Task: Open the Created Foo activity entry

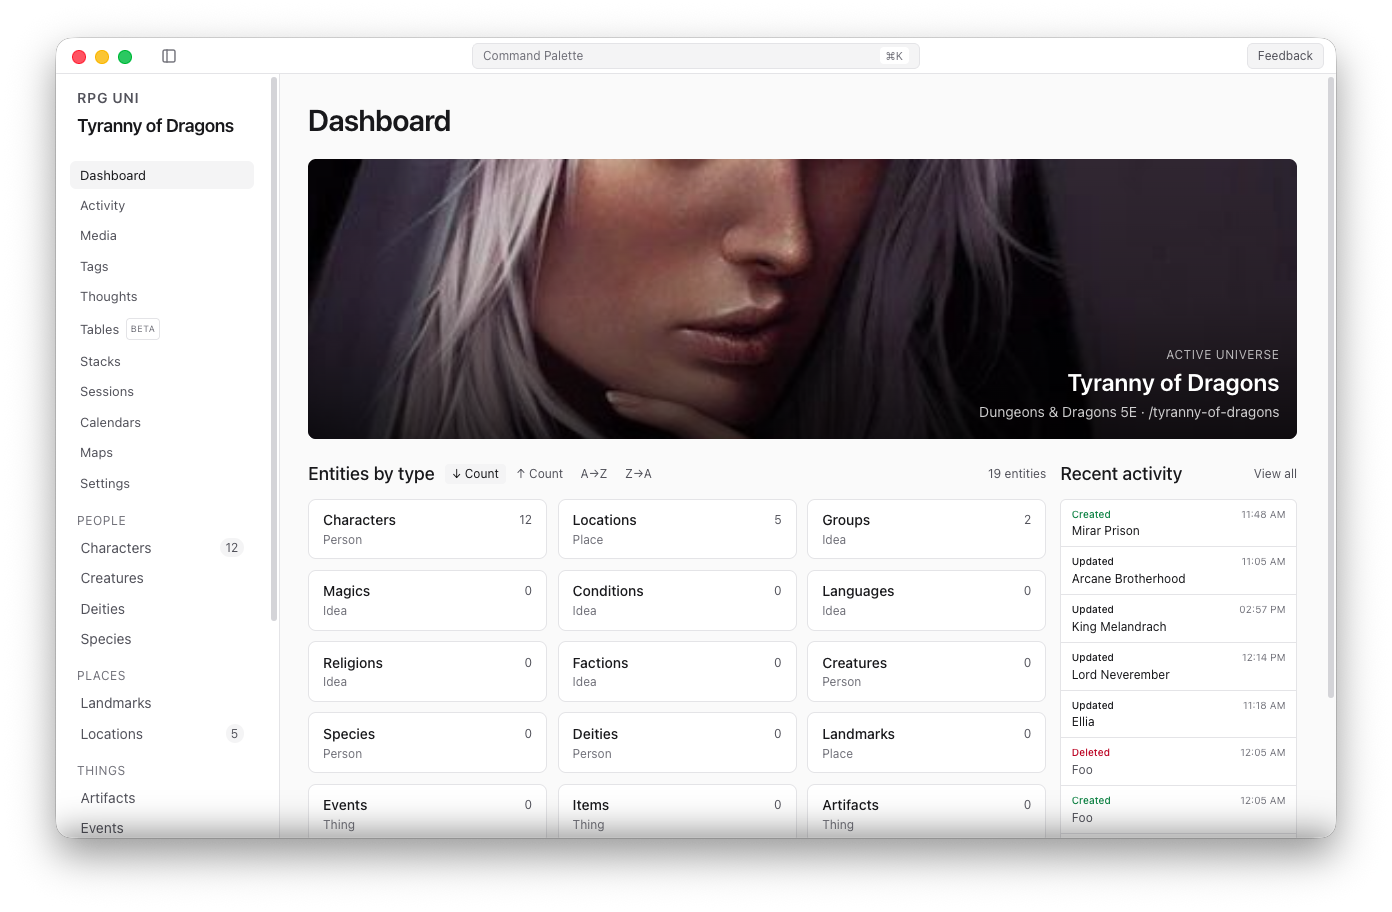Action: (1178, 810)
